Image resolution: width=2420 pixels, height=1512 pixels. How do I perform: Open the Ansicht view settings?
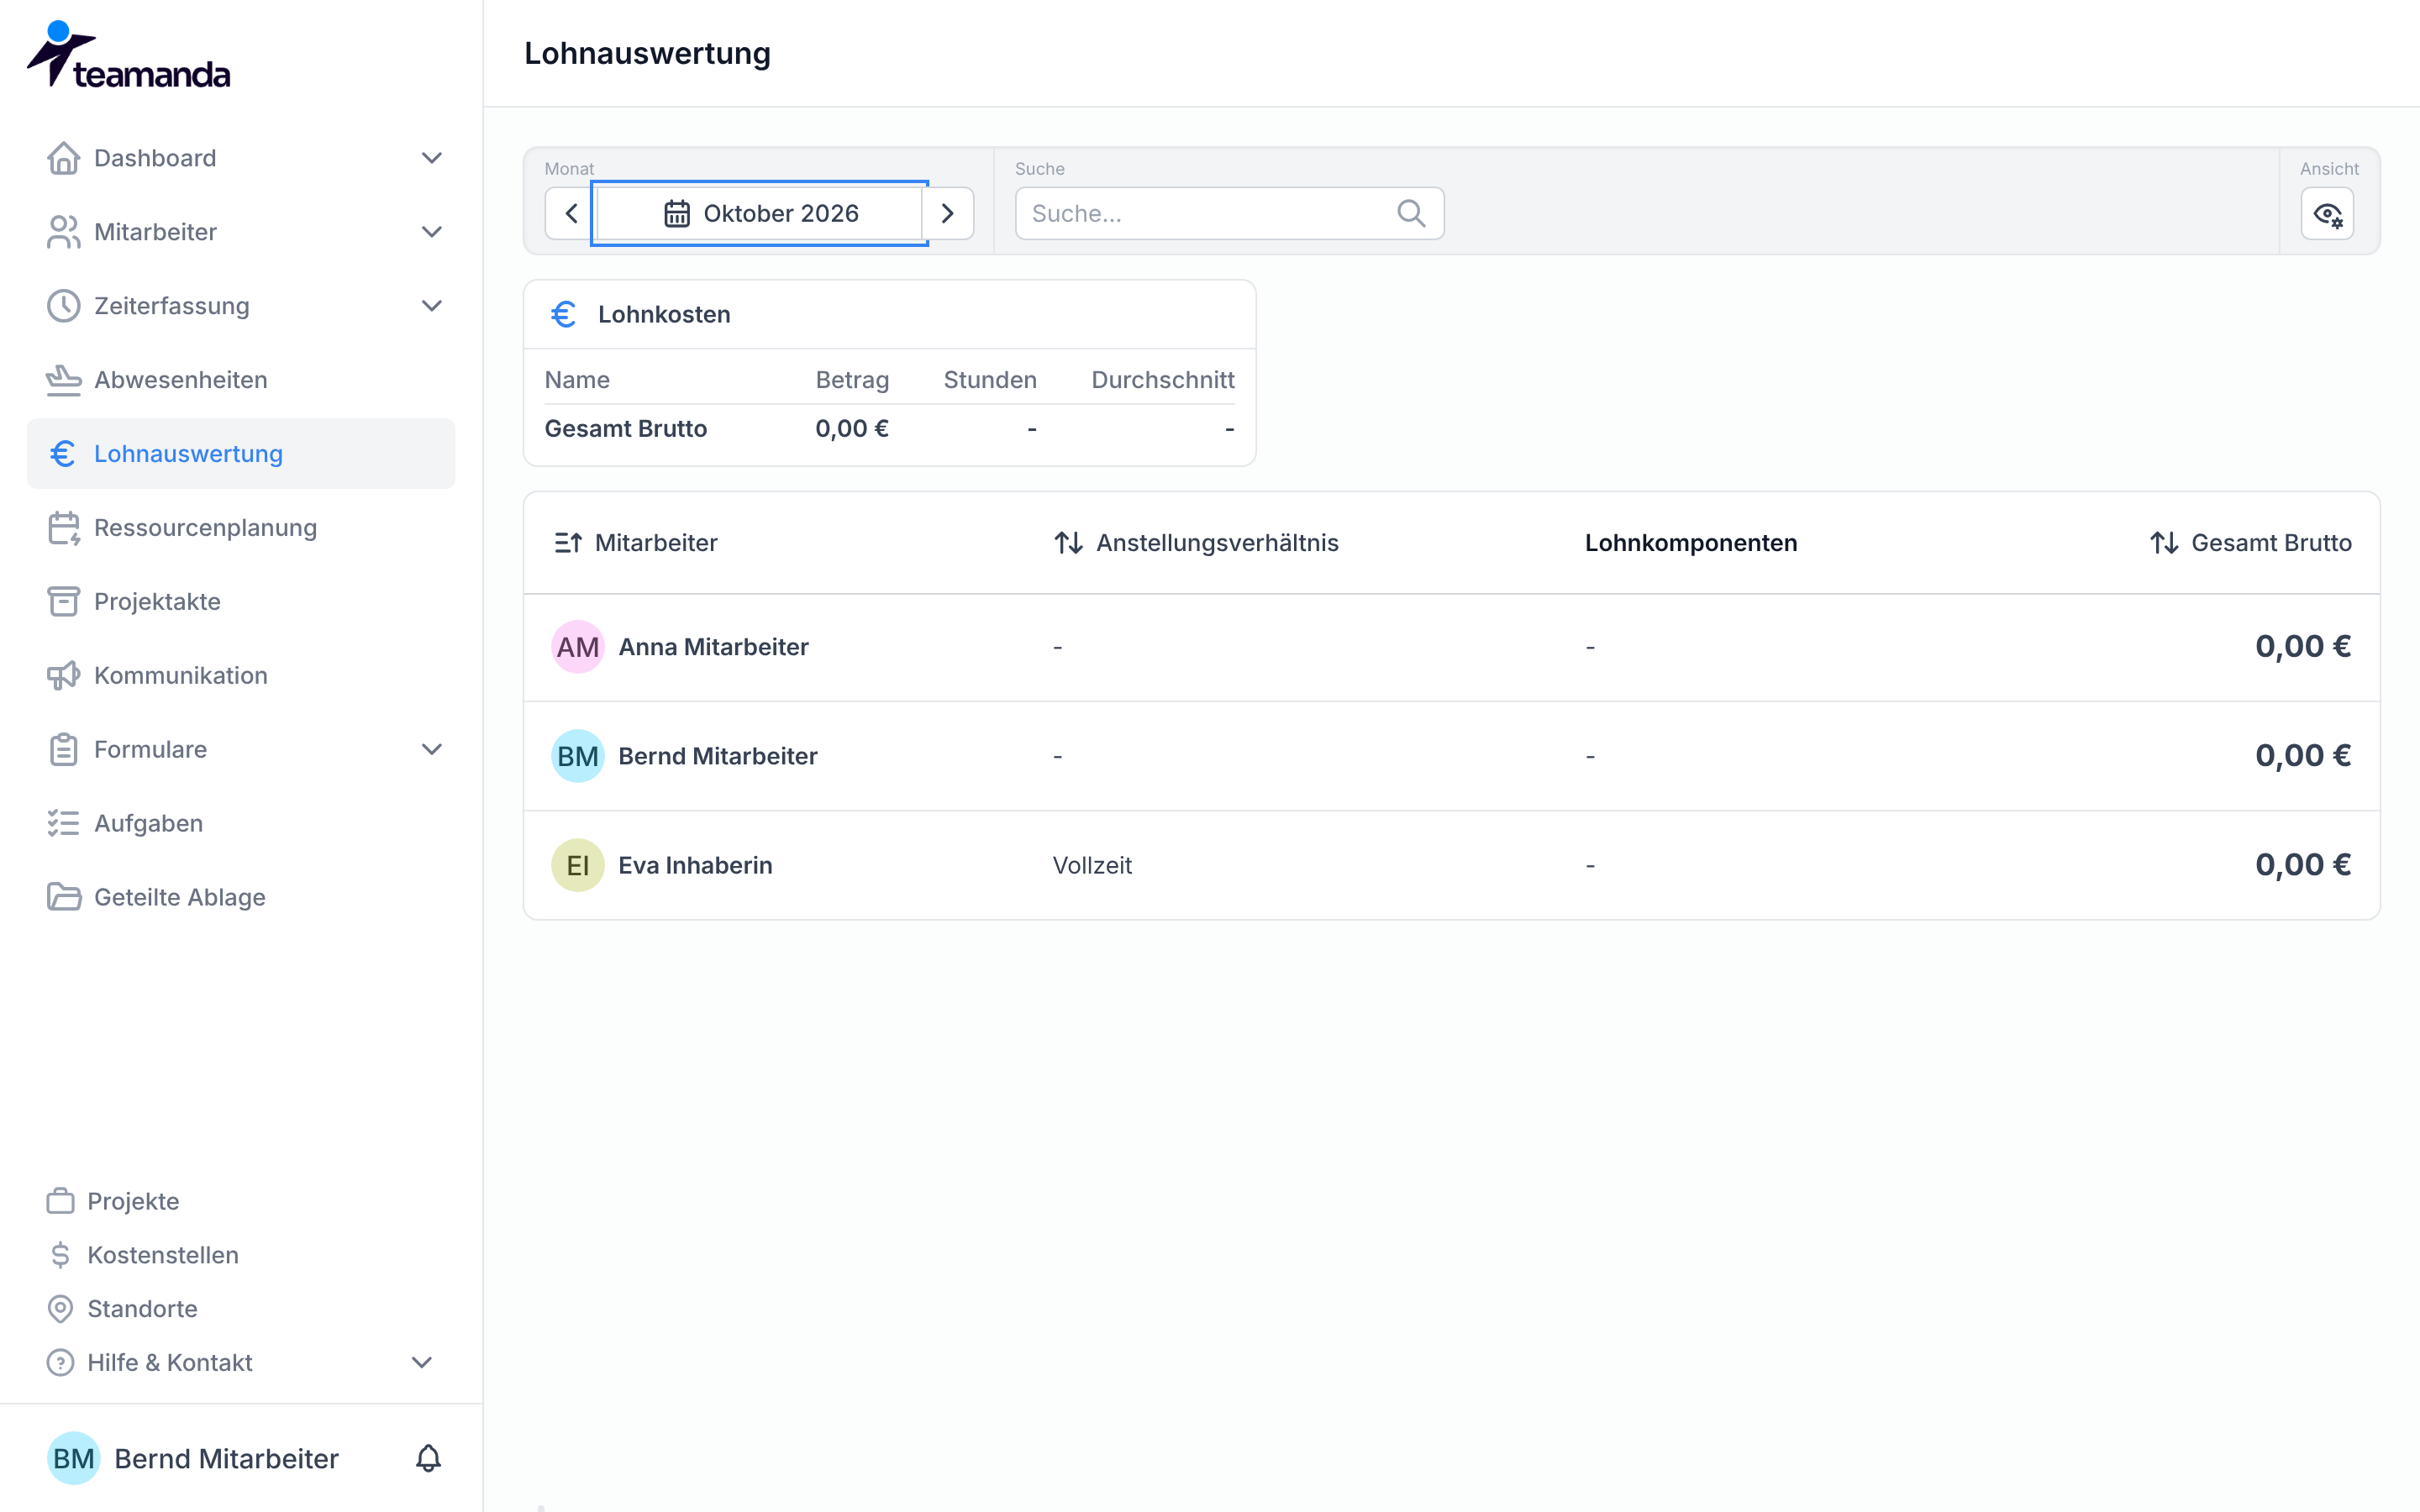pyautogui.click(x=2327, y=213)
